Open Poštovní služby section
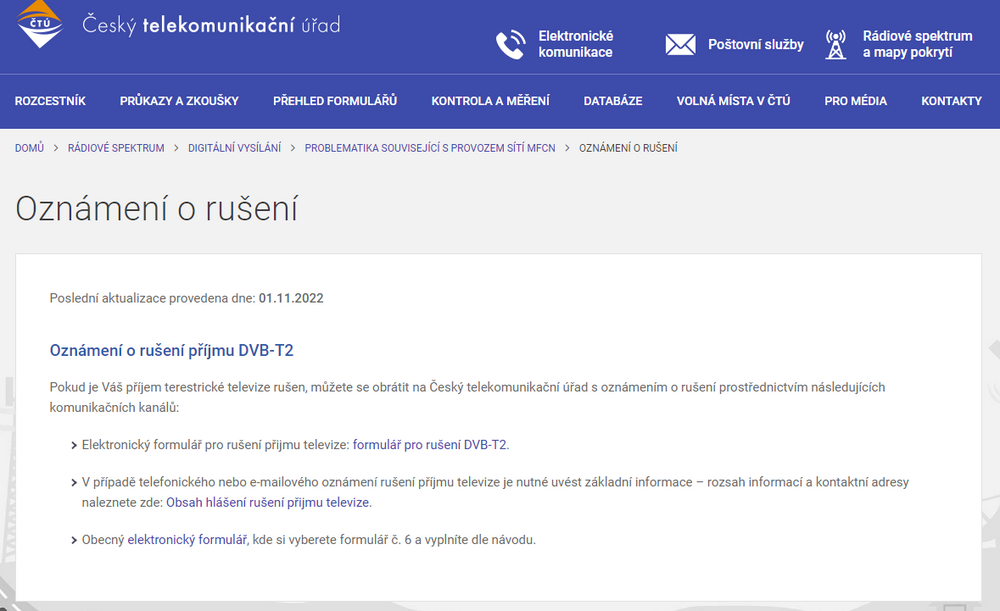 click(x=755, y=44)
